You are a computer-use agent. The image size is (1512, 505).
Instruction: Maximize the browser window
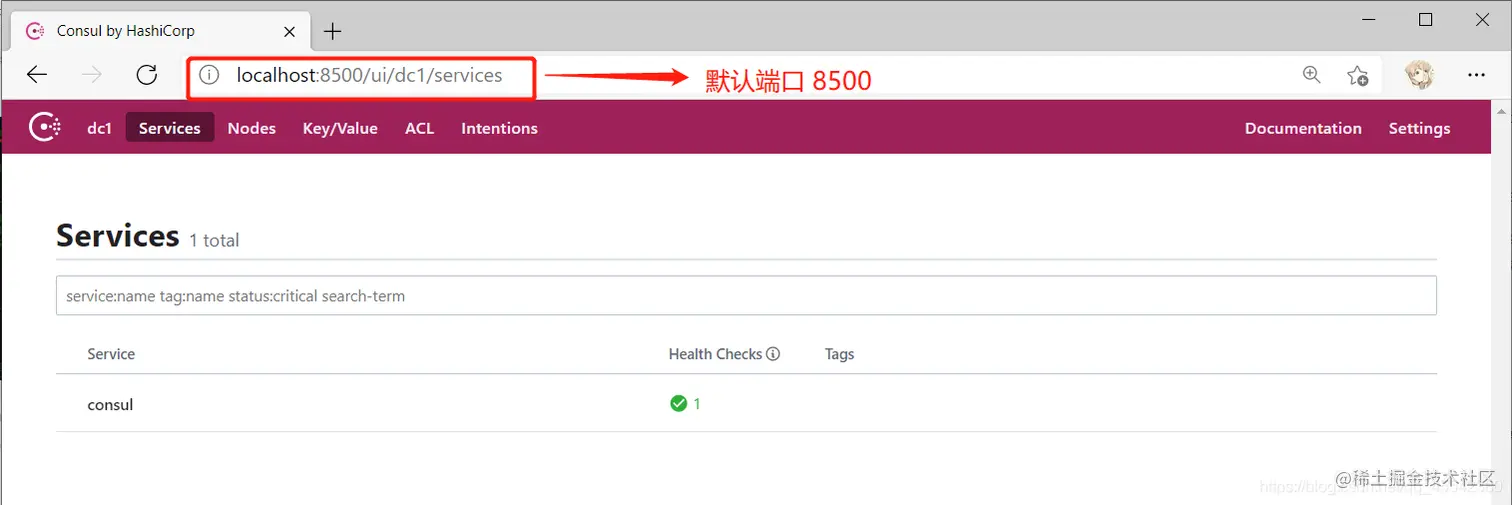coord(1426,20)
